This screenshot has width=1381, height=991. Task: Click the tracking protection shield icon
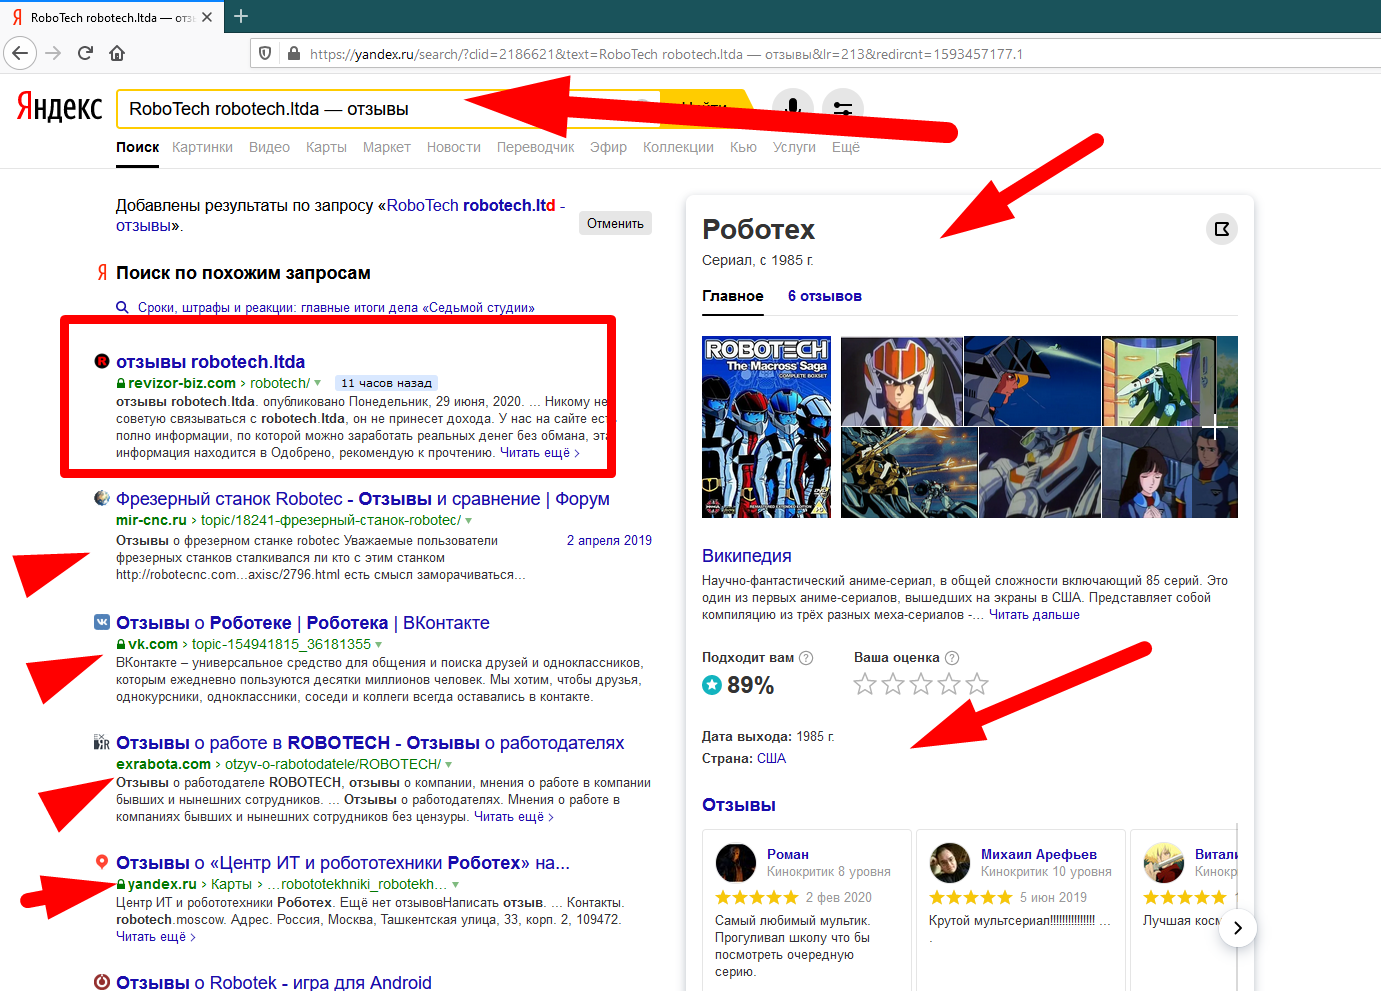pos(265,53)
